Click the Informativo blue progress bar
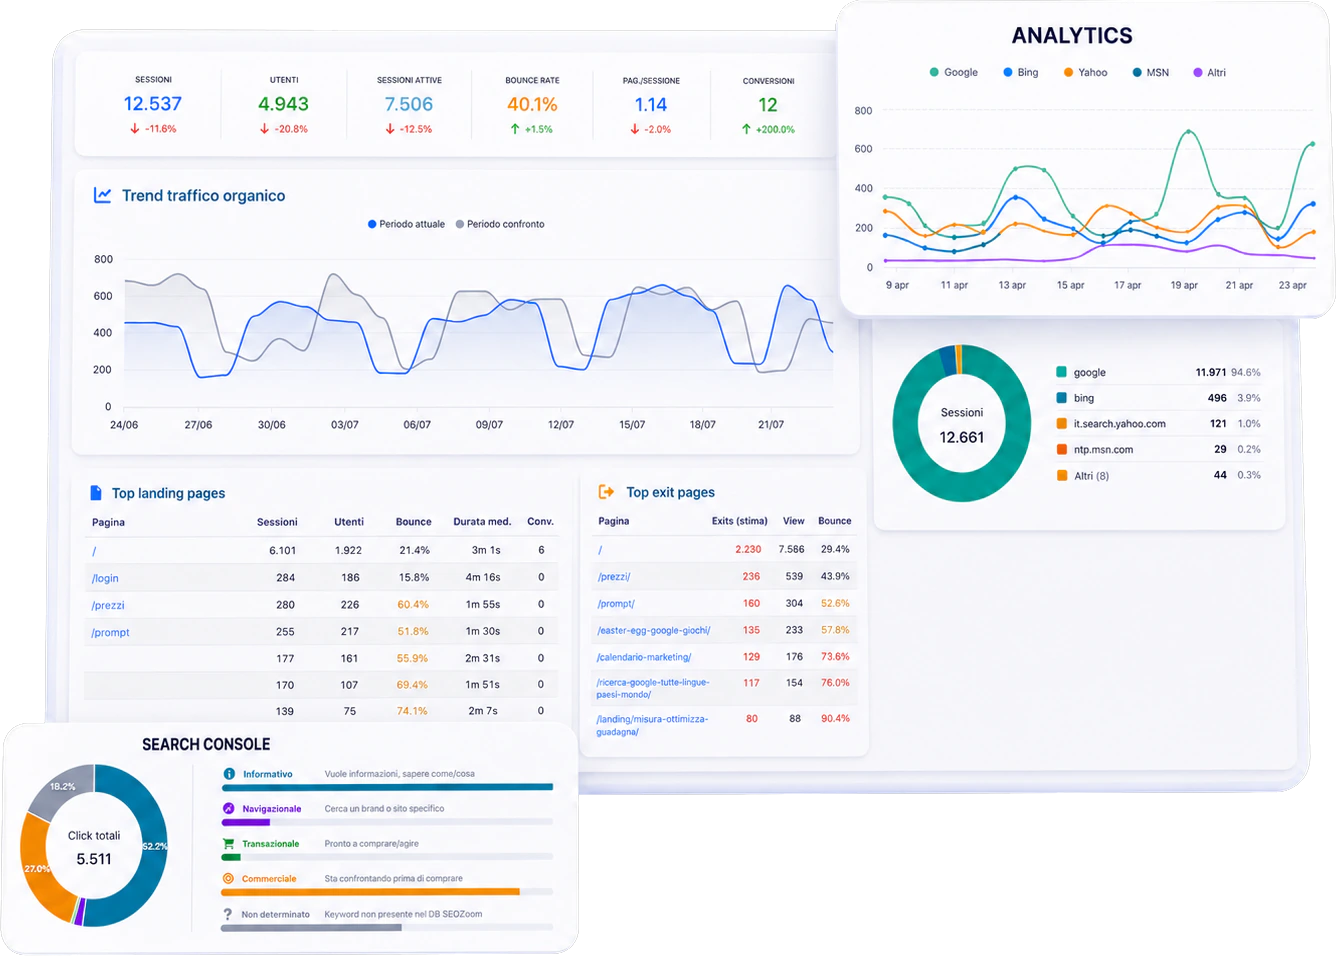 coord(387,787)
